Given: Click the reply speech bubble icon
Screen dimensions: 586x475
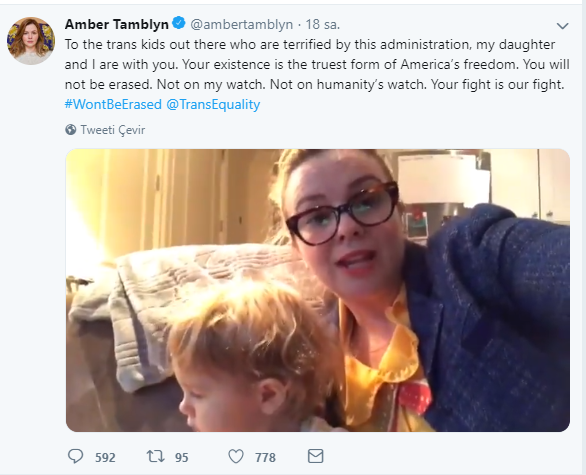Looking at the screenshot, I should 75,456.
